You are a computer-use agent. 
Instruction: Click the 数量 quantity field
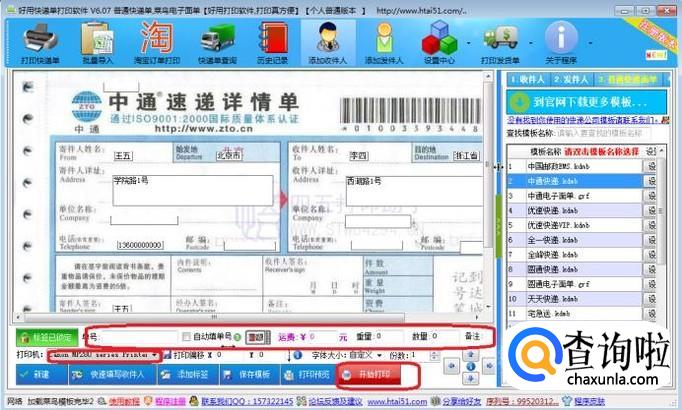(x=445, y=337)
